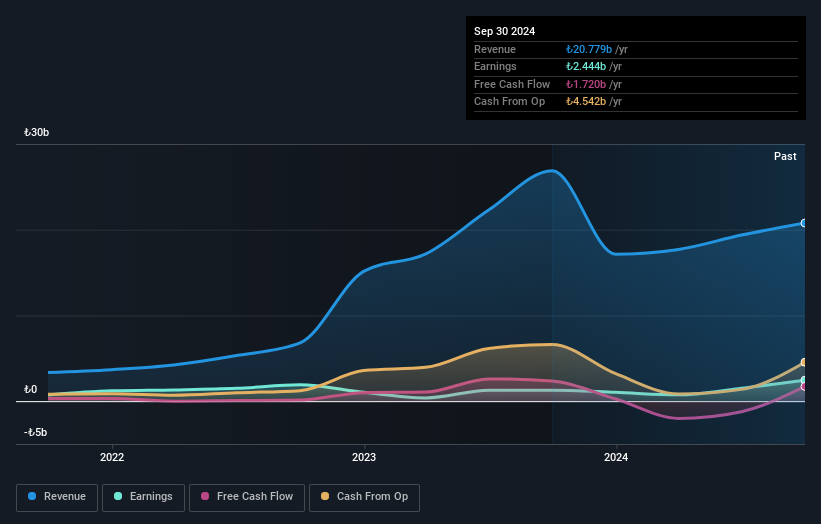Select the Free Cash Flow endpoint marker

tap(804, 387)
